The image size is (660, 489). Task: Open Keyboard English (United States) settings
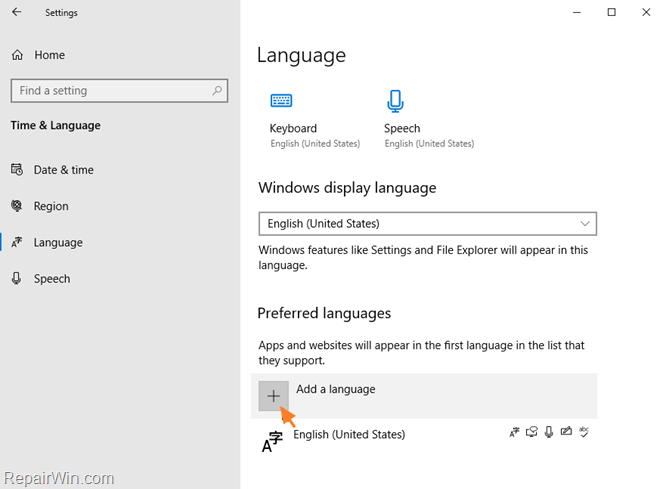click(x=315, y=121)
